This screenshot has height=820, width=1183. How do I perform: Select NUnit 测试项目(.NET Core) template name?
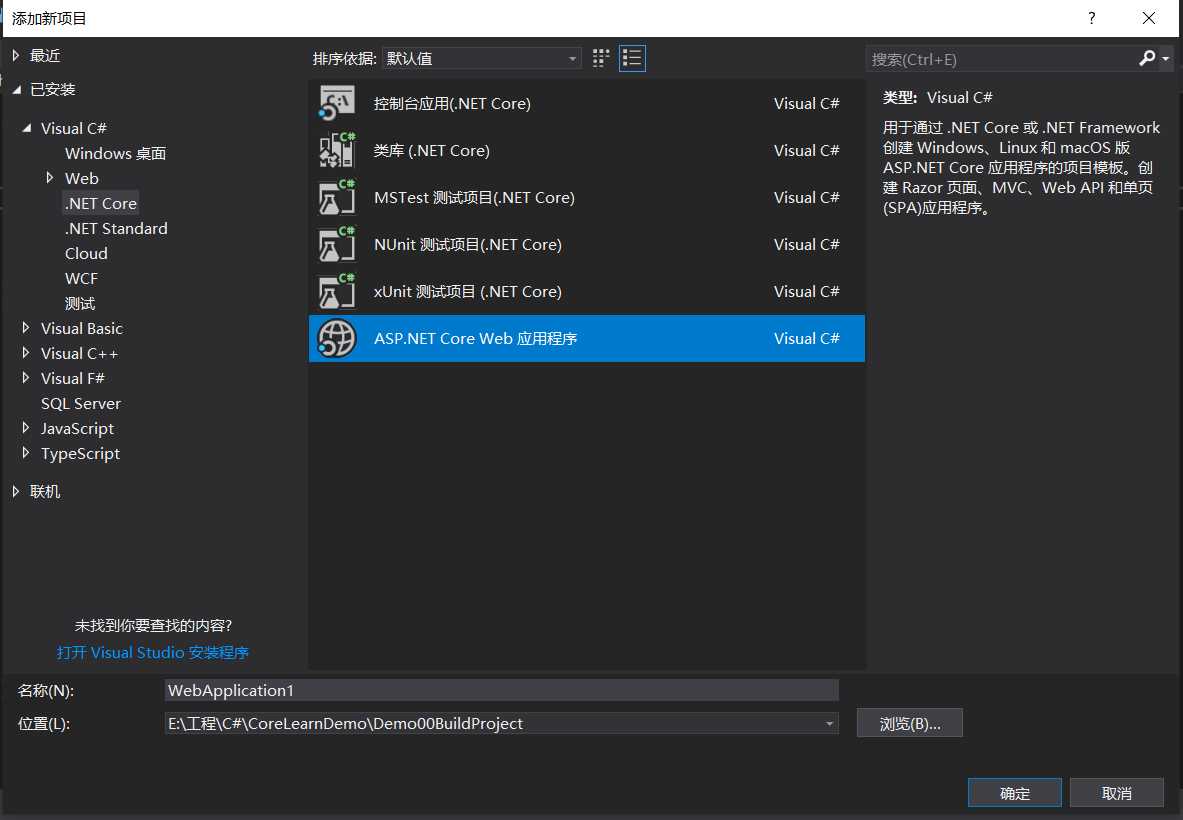pos(468,244)
